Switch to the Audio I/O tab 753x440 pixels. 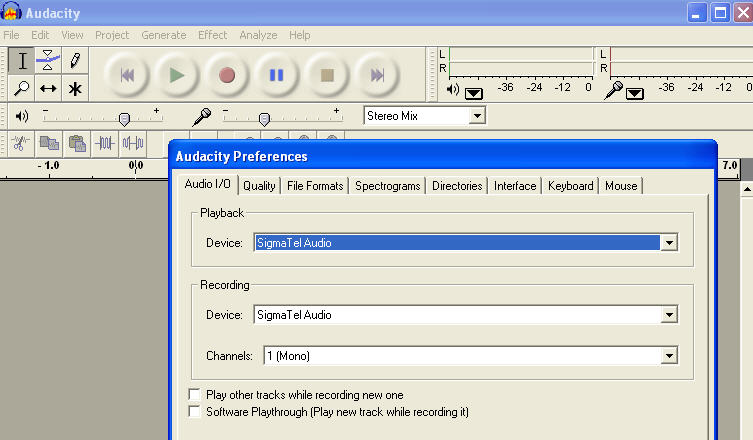coord(207,184)
